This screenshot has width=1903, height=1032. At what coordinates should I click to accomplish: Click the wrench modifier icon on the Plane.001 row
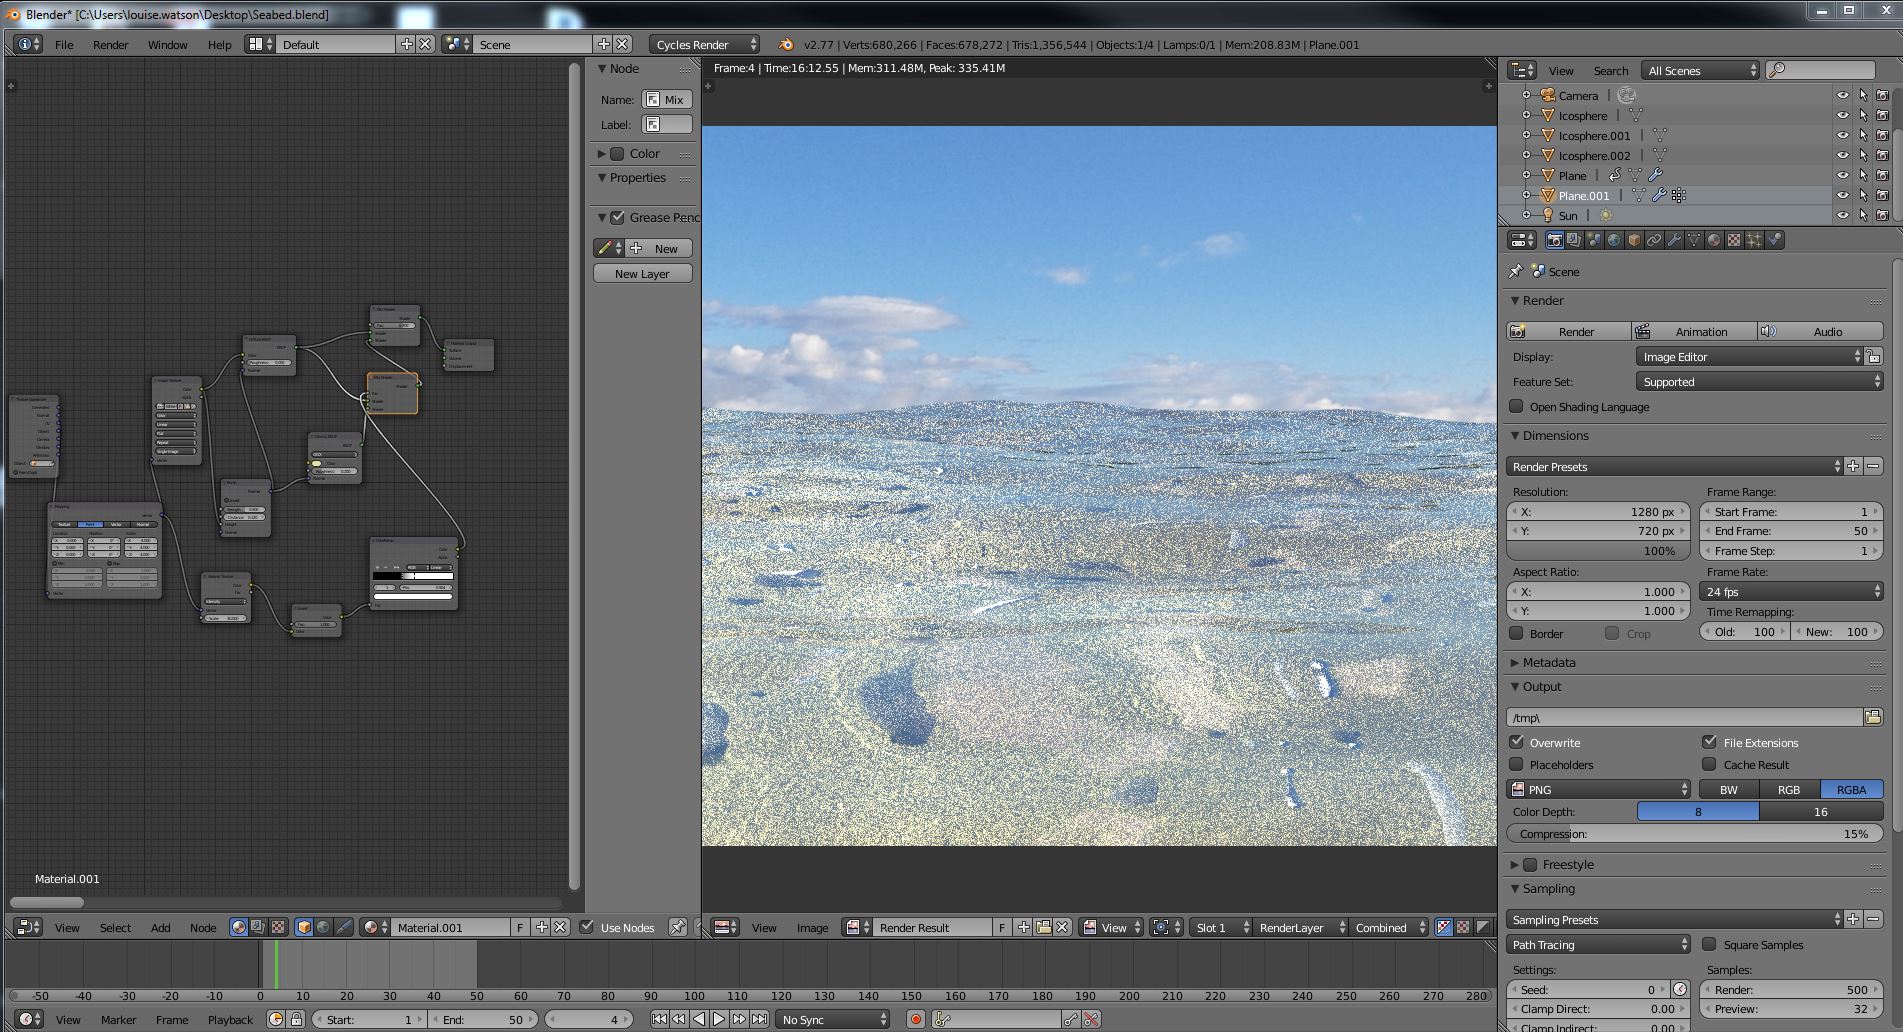1659,195
